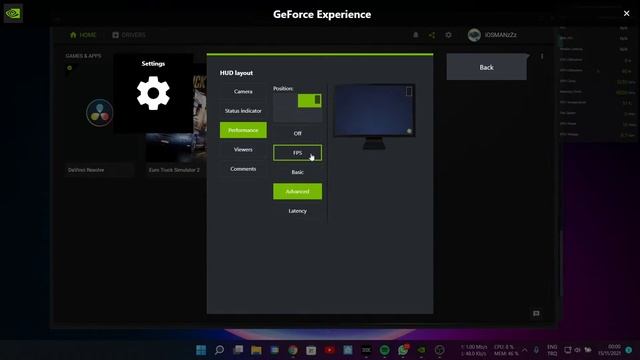Open the gear settings icon in the GeForce header
Screen dimensions: 640x360
click(448, 35)
